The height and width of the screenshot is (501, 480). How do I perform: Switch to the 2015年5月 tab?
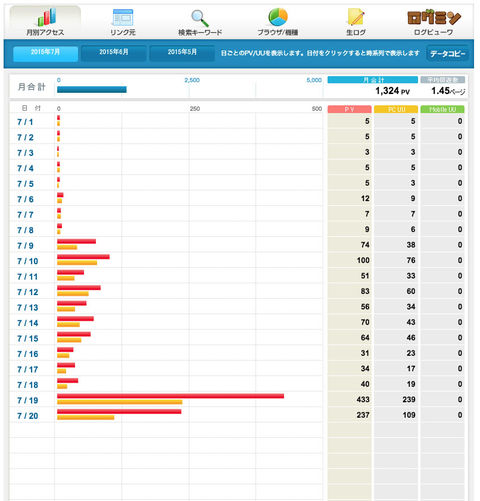(182, 53)
